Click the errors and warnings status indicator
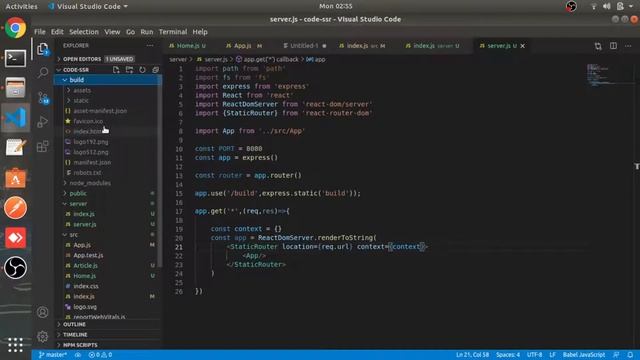 100,355
